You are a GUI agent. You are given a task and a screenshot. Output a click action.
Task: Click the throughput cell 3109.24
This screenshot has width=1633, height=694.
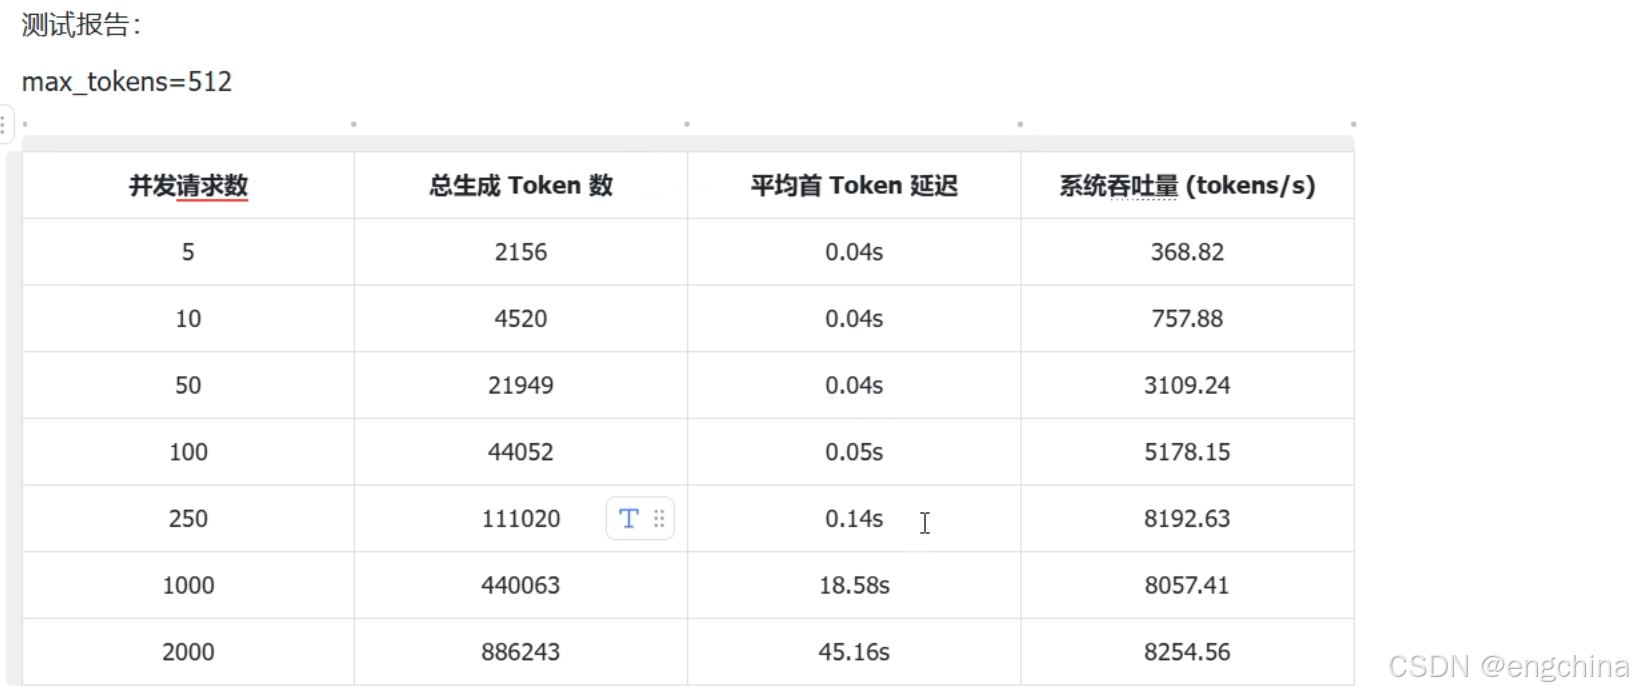(x=1187, y=385)
